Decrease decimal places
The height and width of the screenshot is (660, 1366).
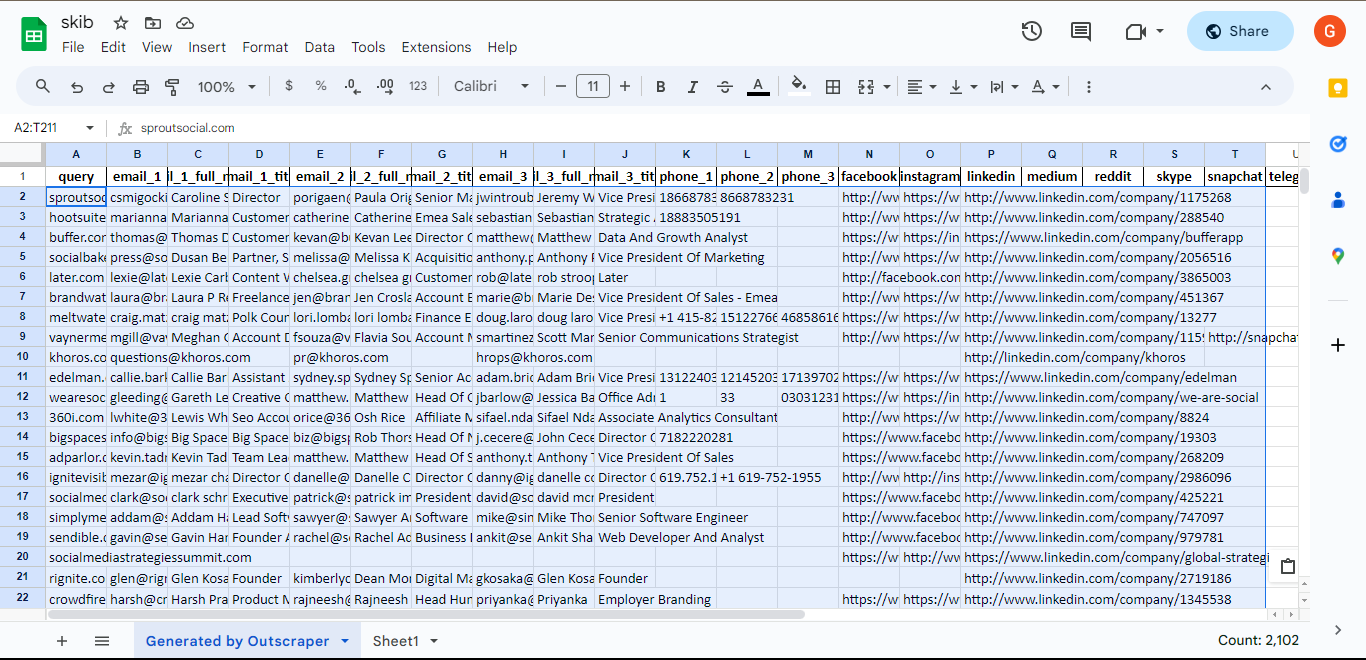(x=352, y=87)
